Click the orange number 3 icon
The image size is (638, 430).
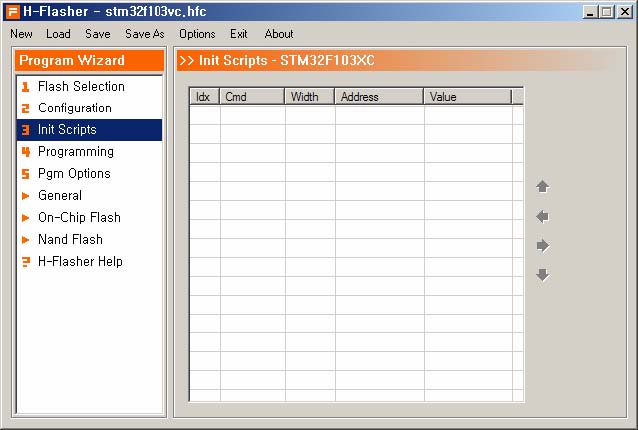25,130
